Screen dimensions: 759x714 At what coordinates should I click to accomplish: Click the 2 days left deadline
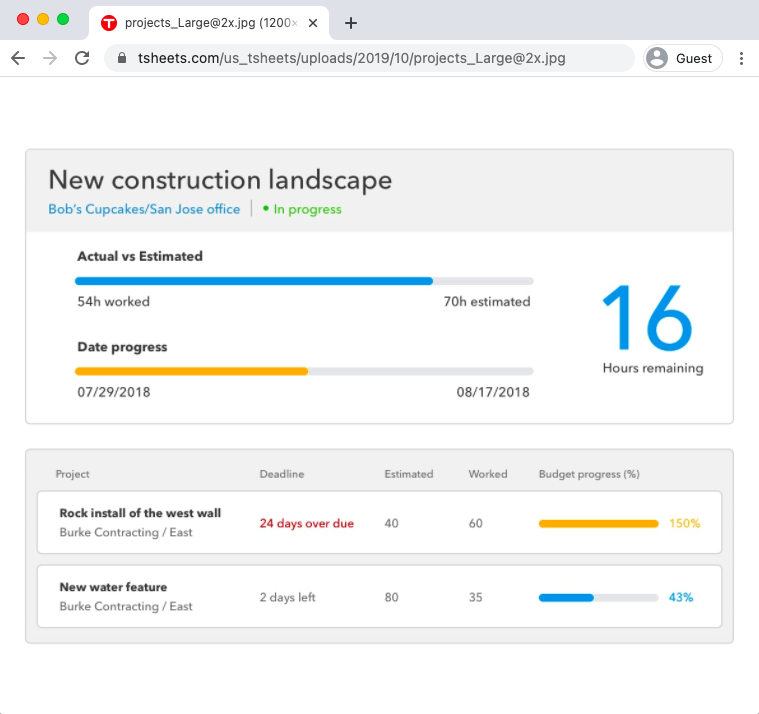click(x=288, y=597)
